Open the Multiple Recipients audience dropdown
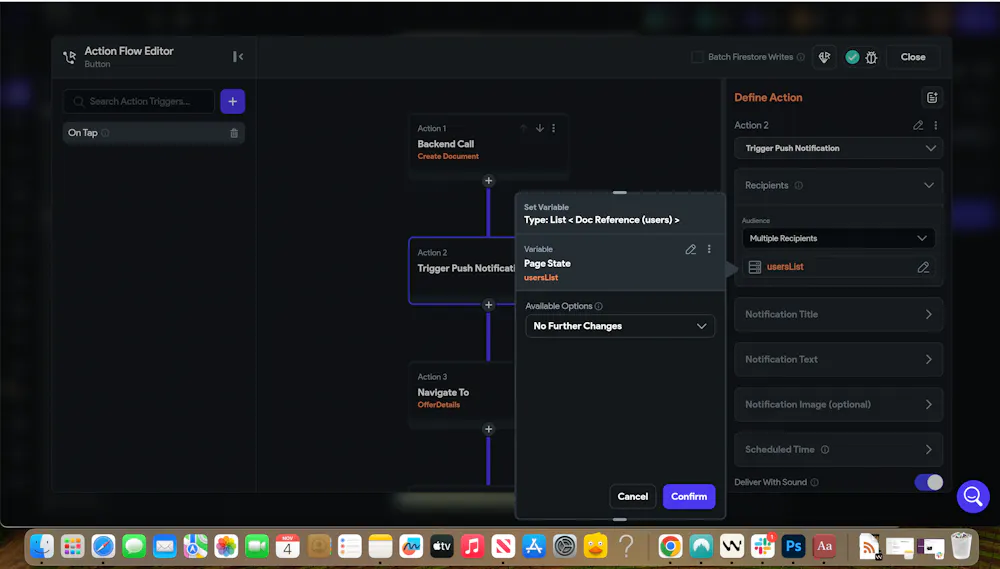Image resolution: width=1000 pixels, height=569 pixels. pos(838,238)
